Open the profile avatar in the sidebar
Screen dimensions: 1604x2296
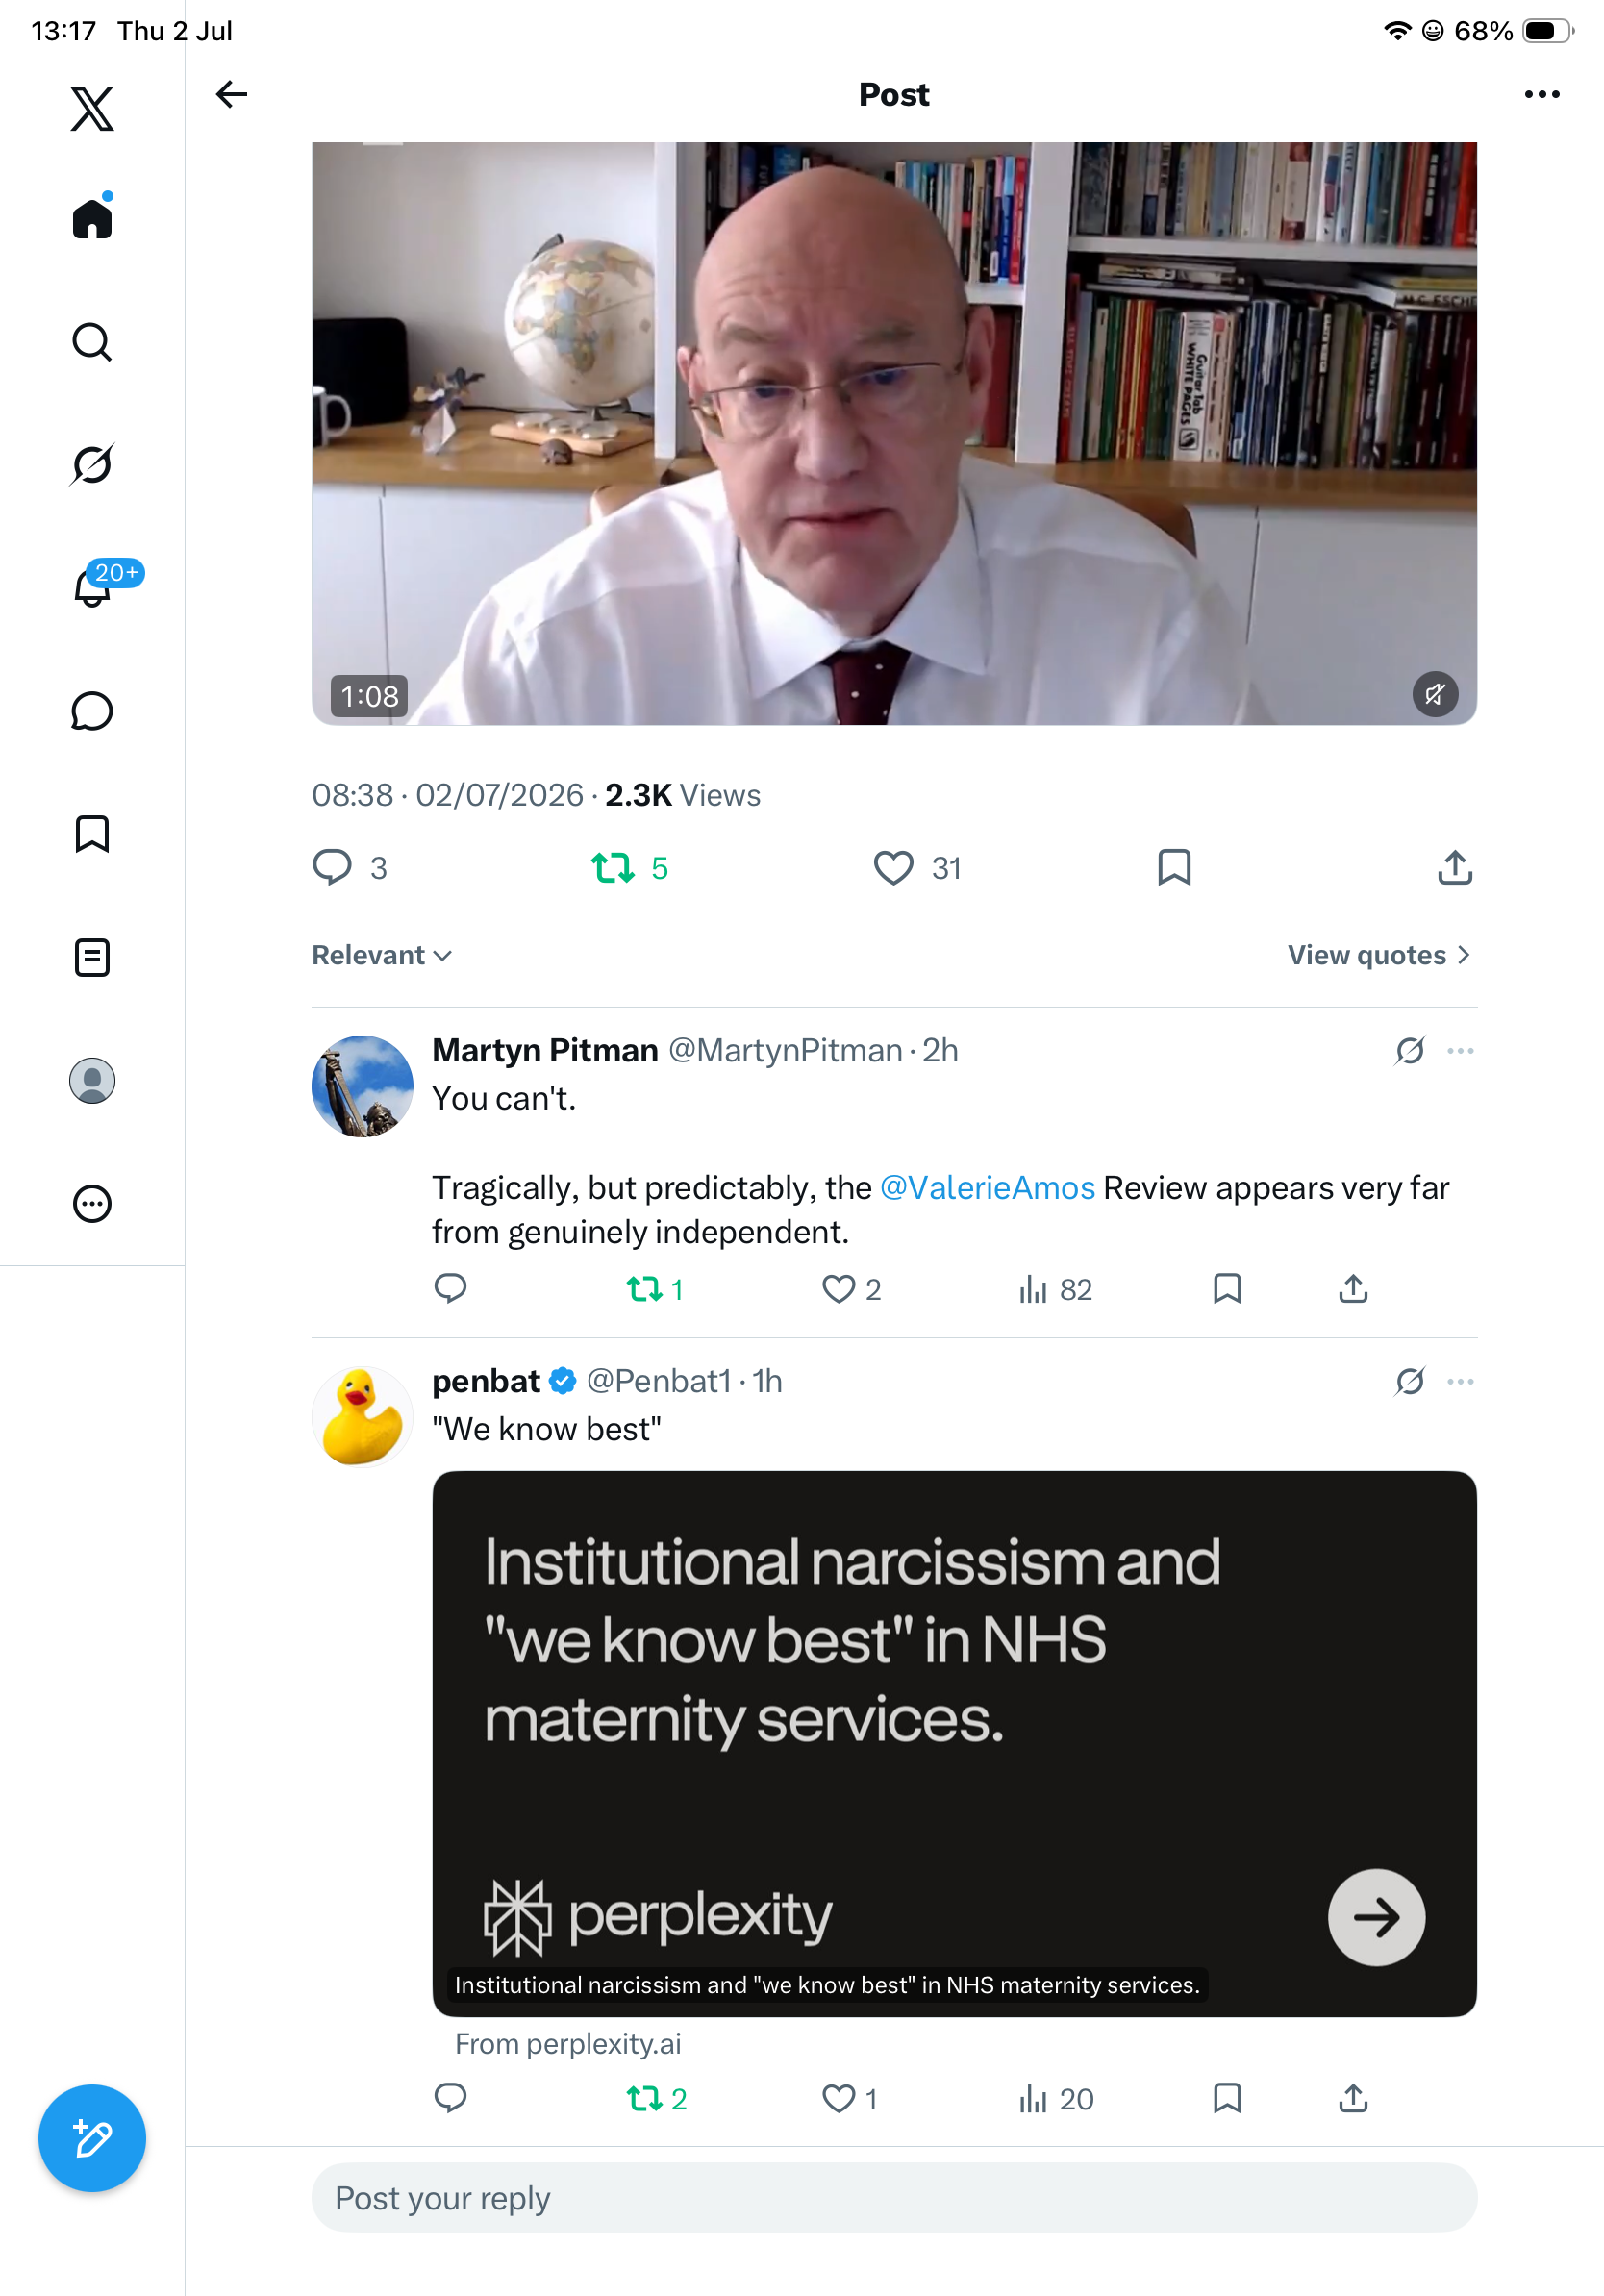(x=92, y=1080)
